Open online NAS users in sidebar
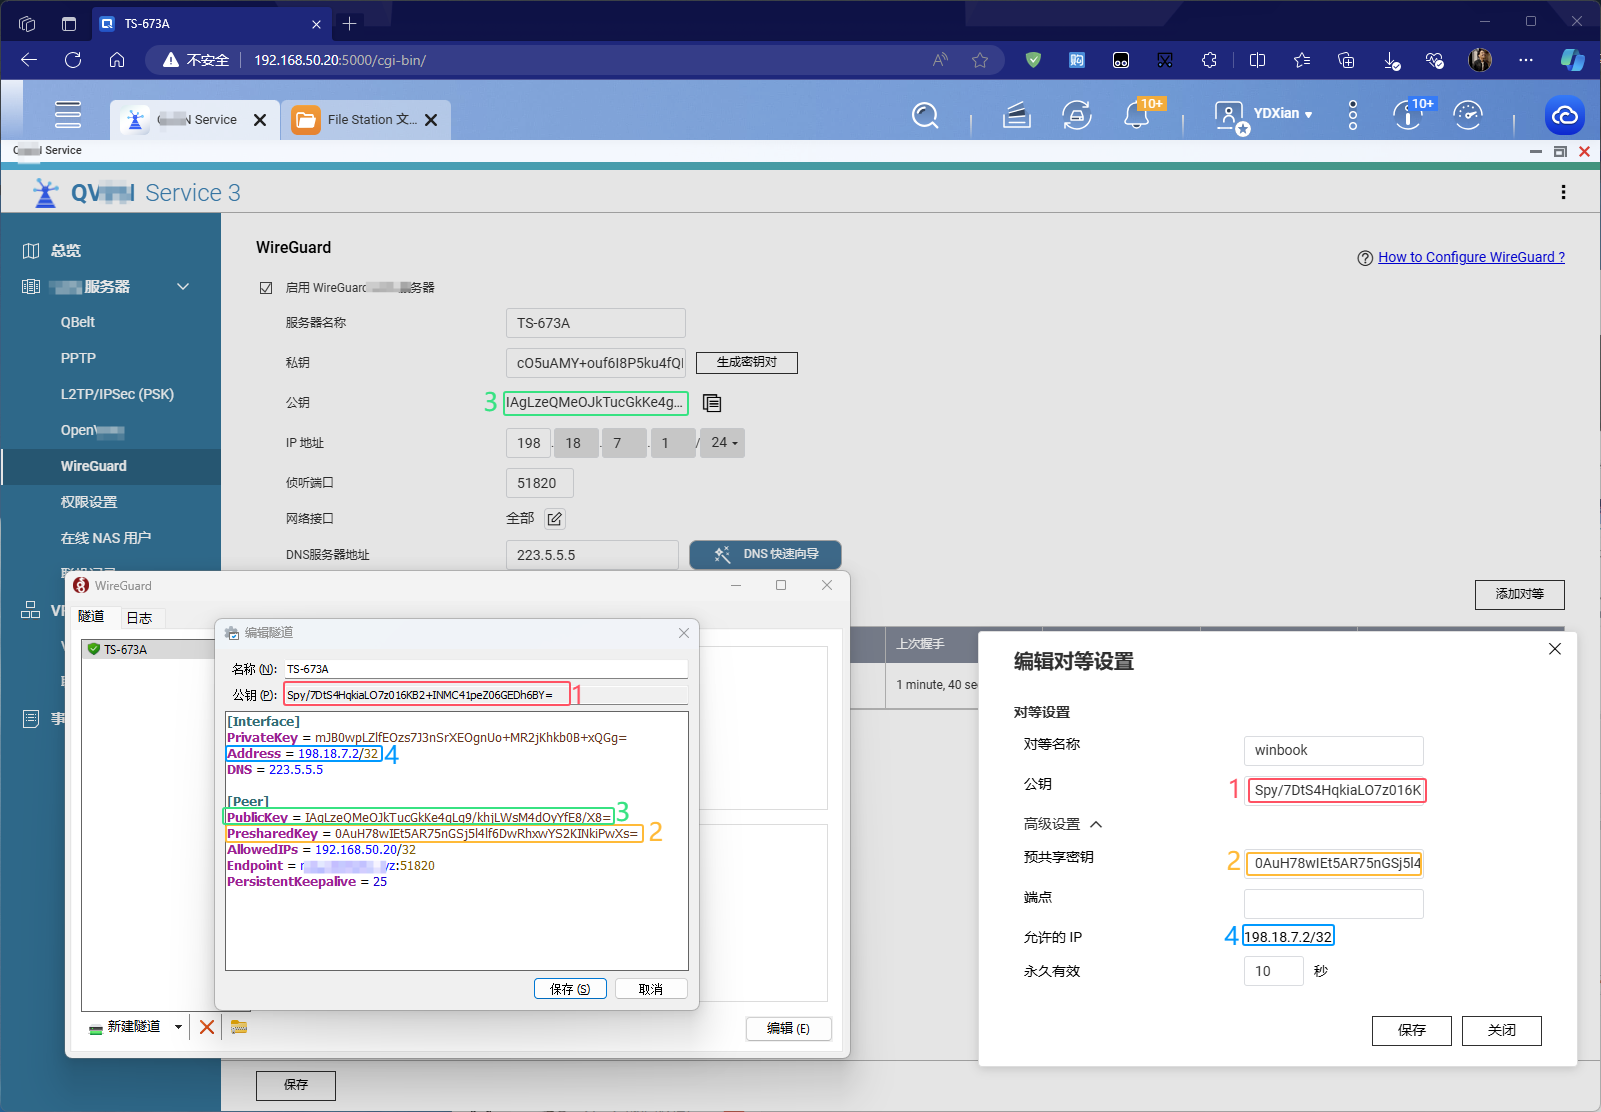 point(106,538)
